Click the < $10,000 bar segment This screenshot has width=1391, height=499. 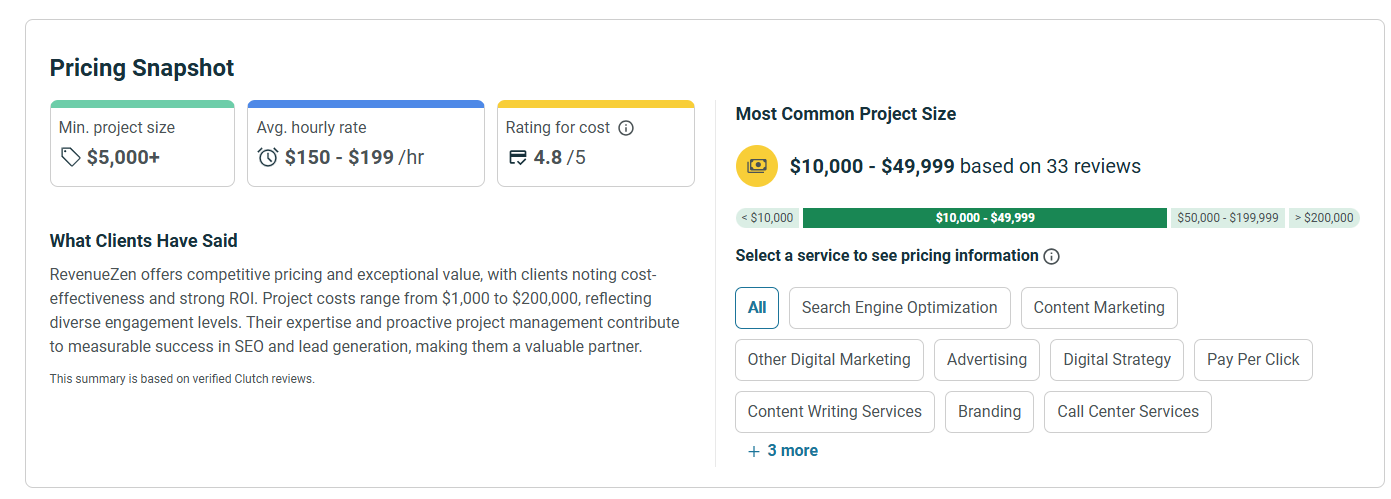click(767, 218)
